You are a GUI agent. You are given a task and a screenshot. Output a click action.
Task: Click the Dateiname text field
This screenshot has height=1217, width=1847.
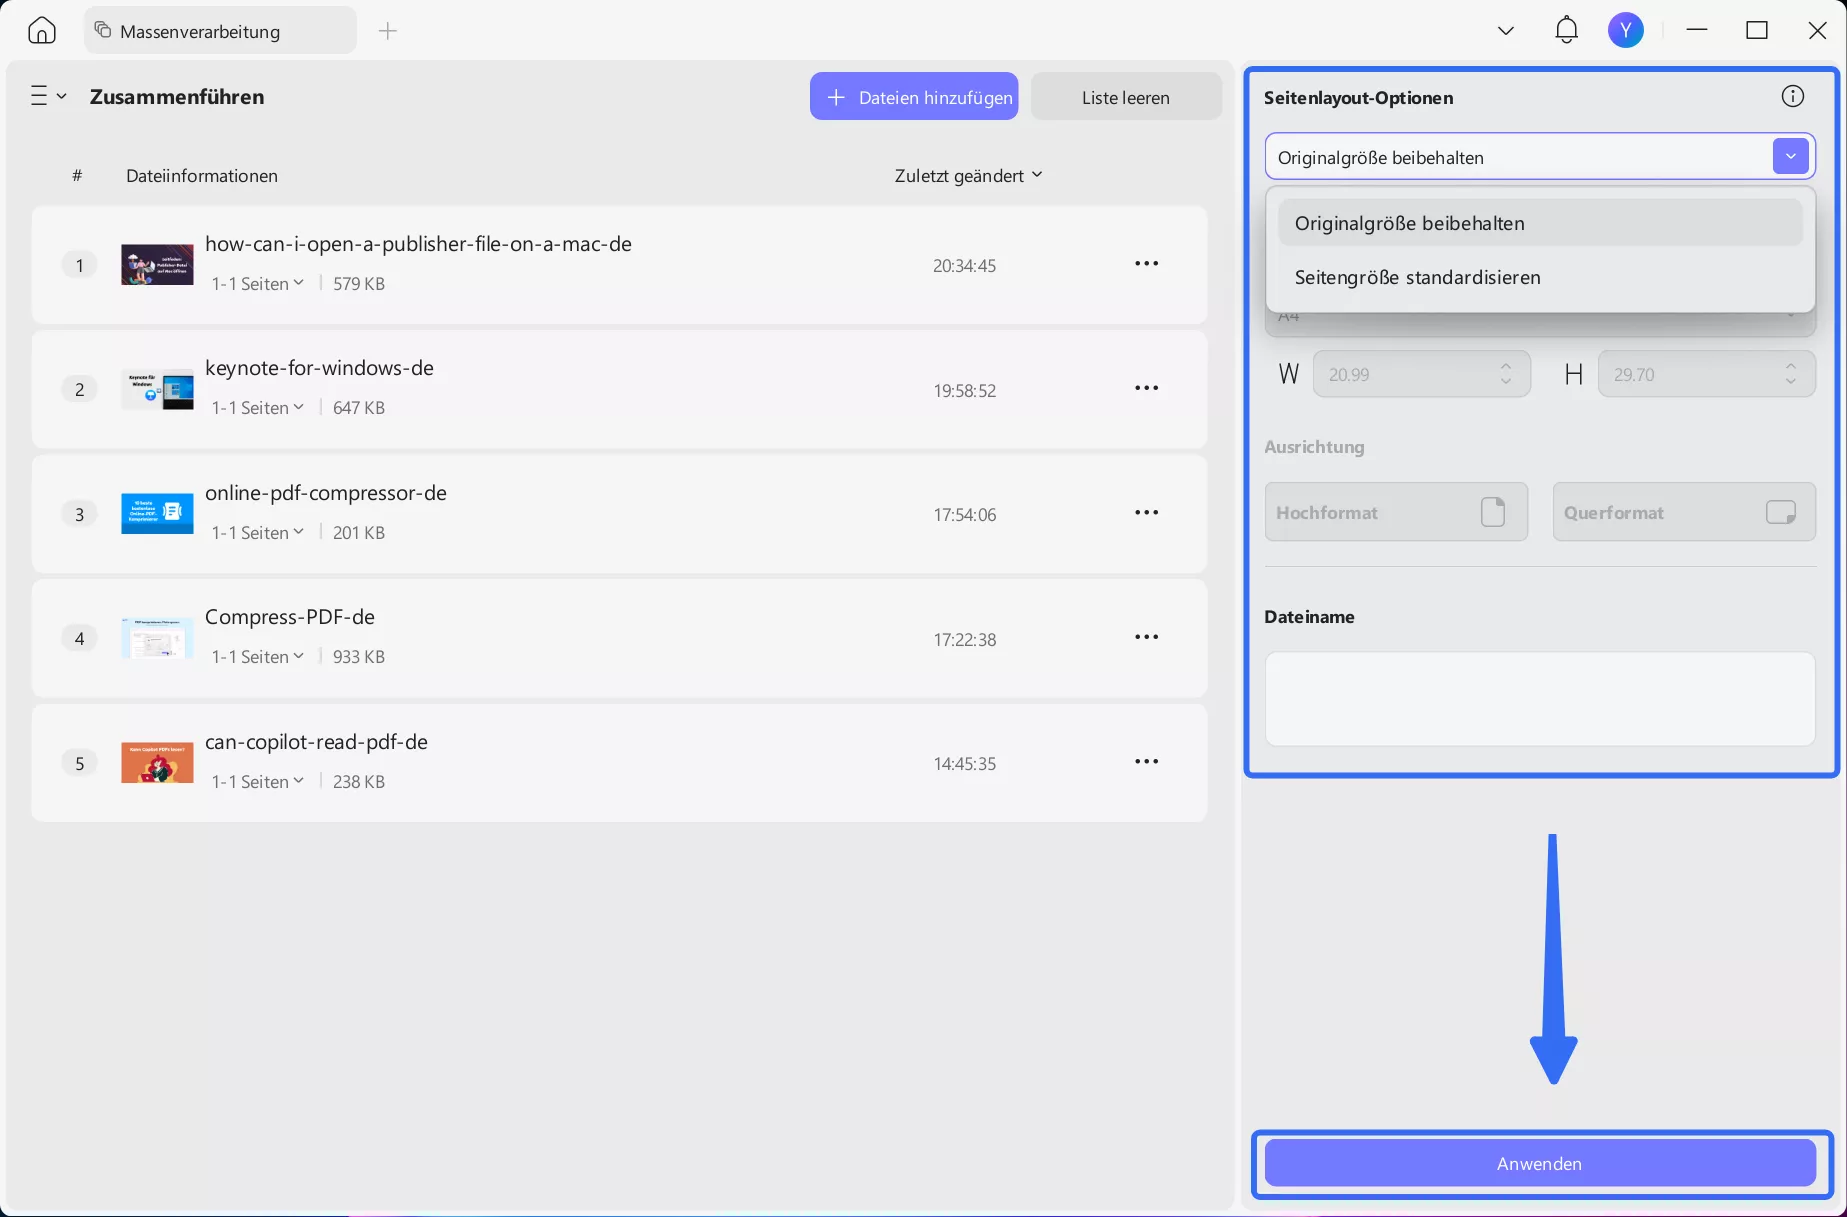pos(1540,699)
